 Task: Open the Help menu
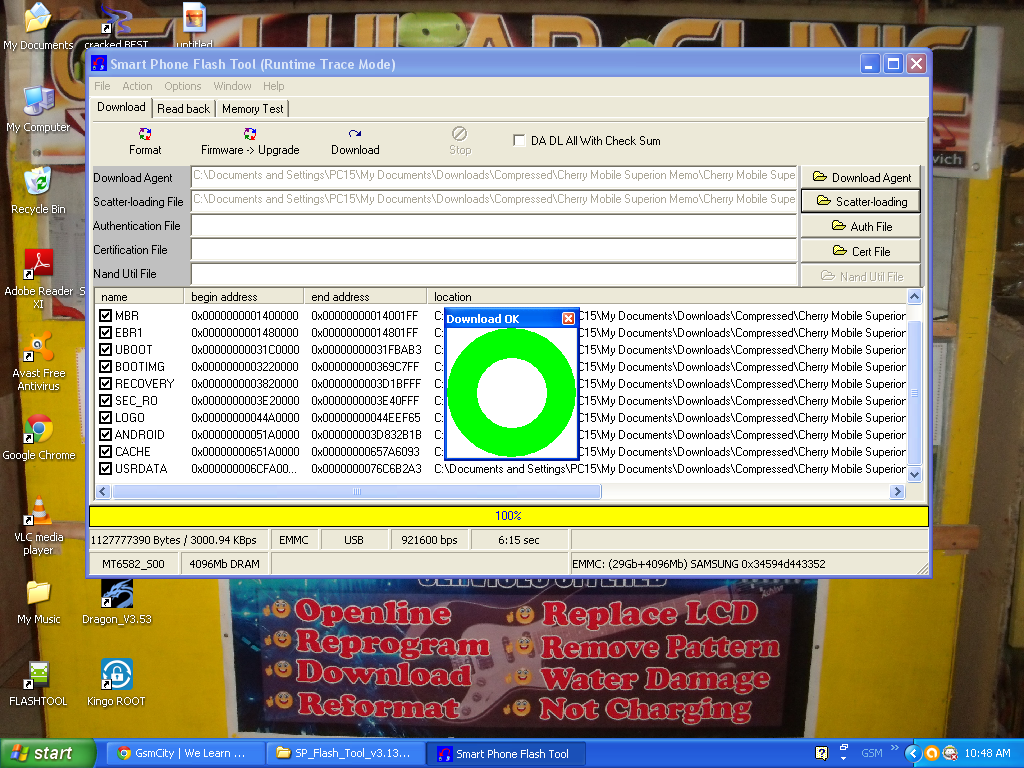point(274,86)
